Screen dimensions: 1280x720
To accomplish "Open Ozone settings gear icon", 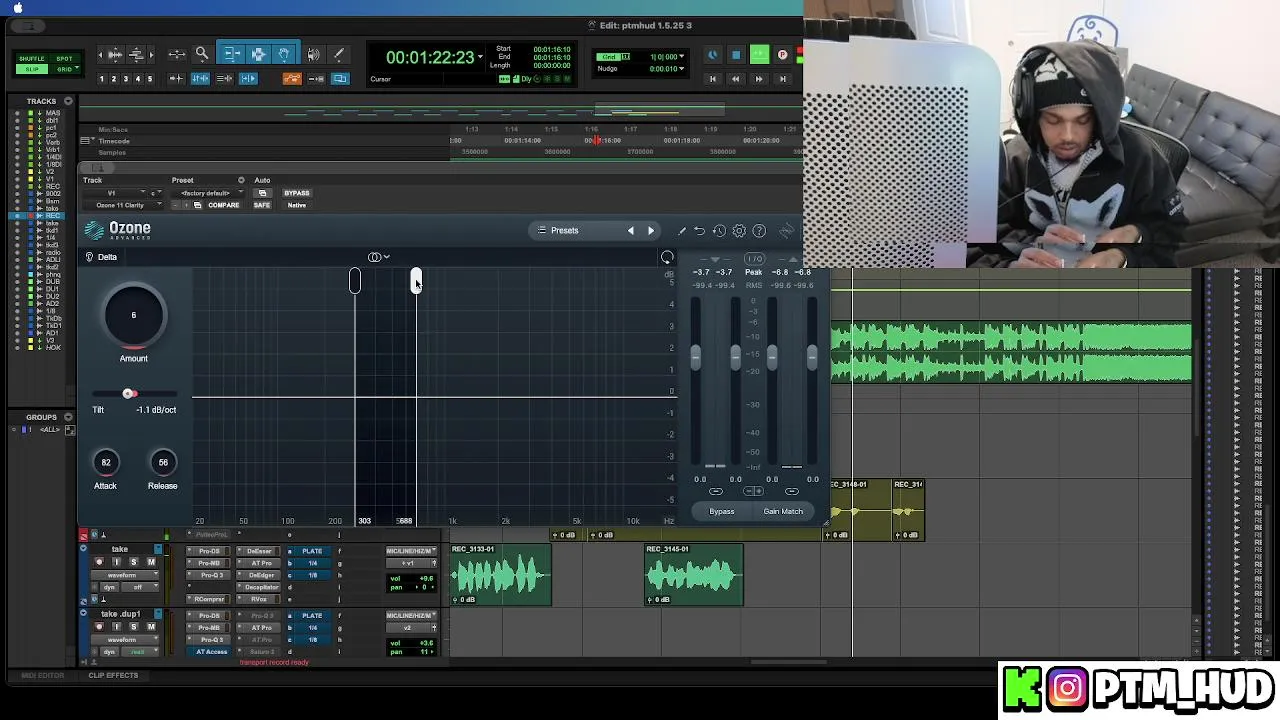I will (739, 231).
